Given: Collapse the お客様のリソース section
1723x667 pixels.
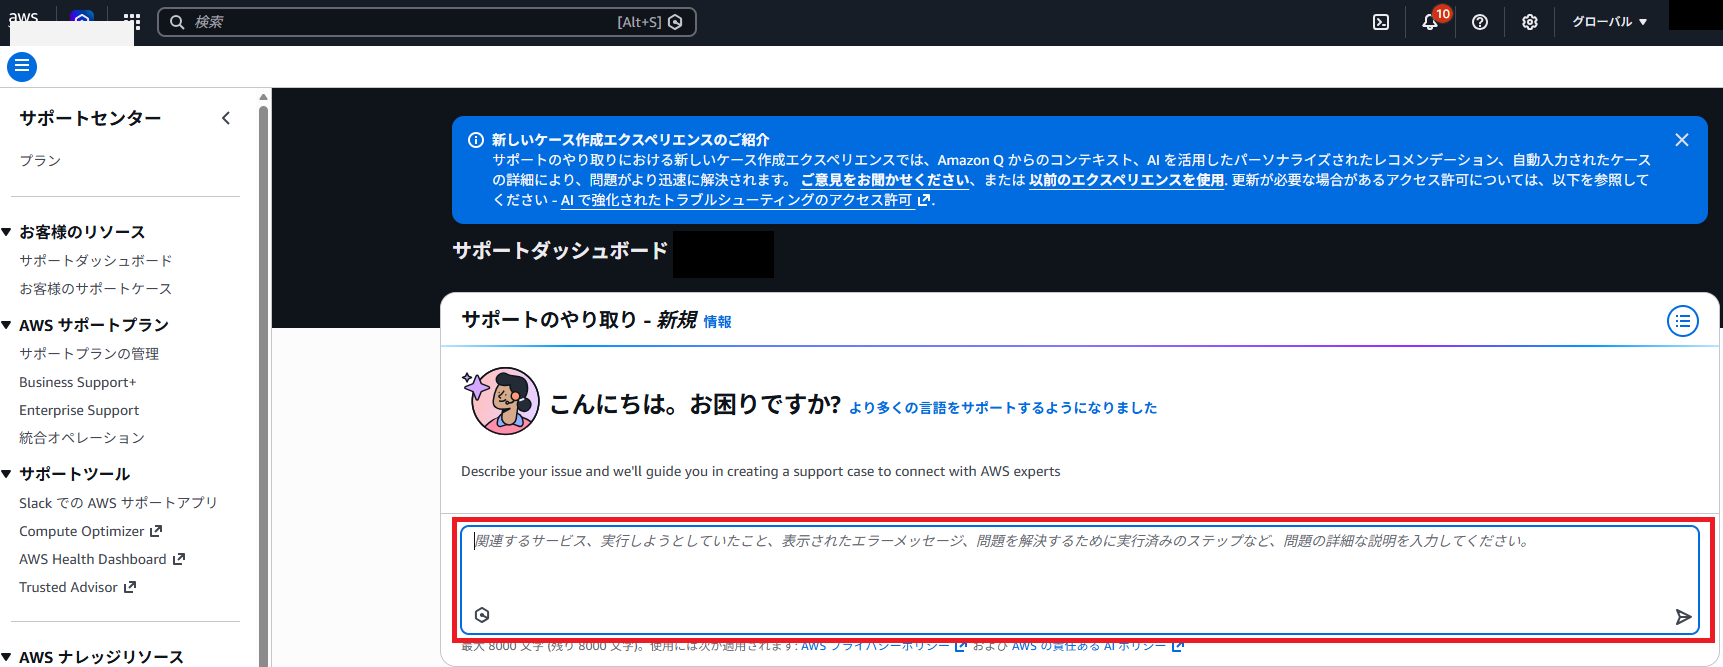Looking at the screenshot, I should [x=7, y=232].
